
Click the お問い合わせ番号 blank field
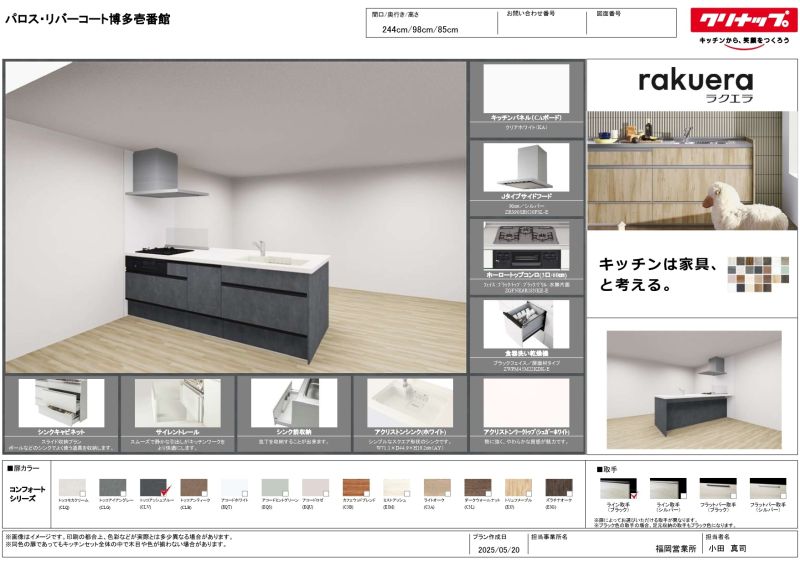tap(542, 28)
